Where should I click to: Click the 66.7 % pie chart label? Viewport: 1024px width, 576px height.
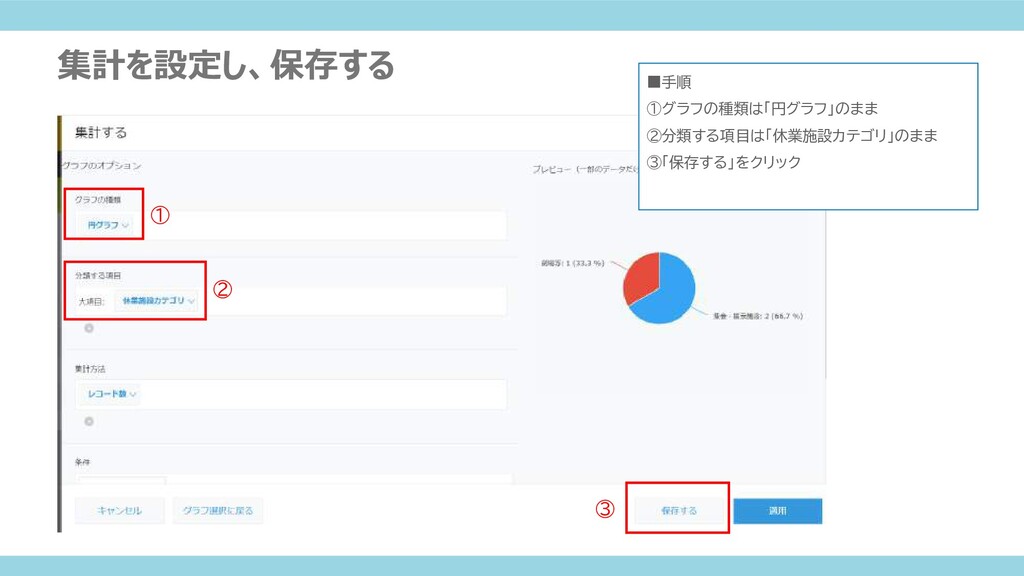pyautogui.click(x=758, y=316)
